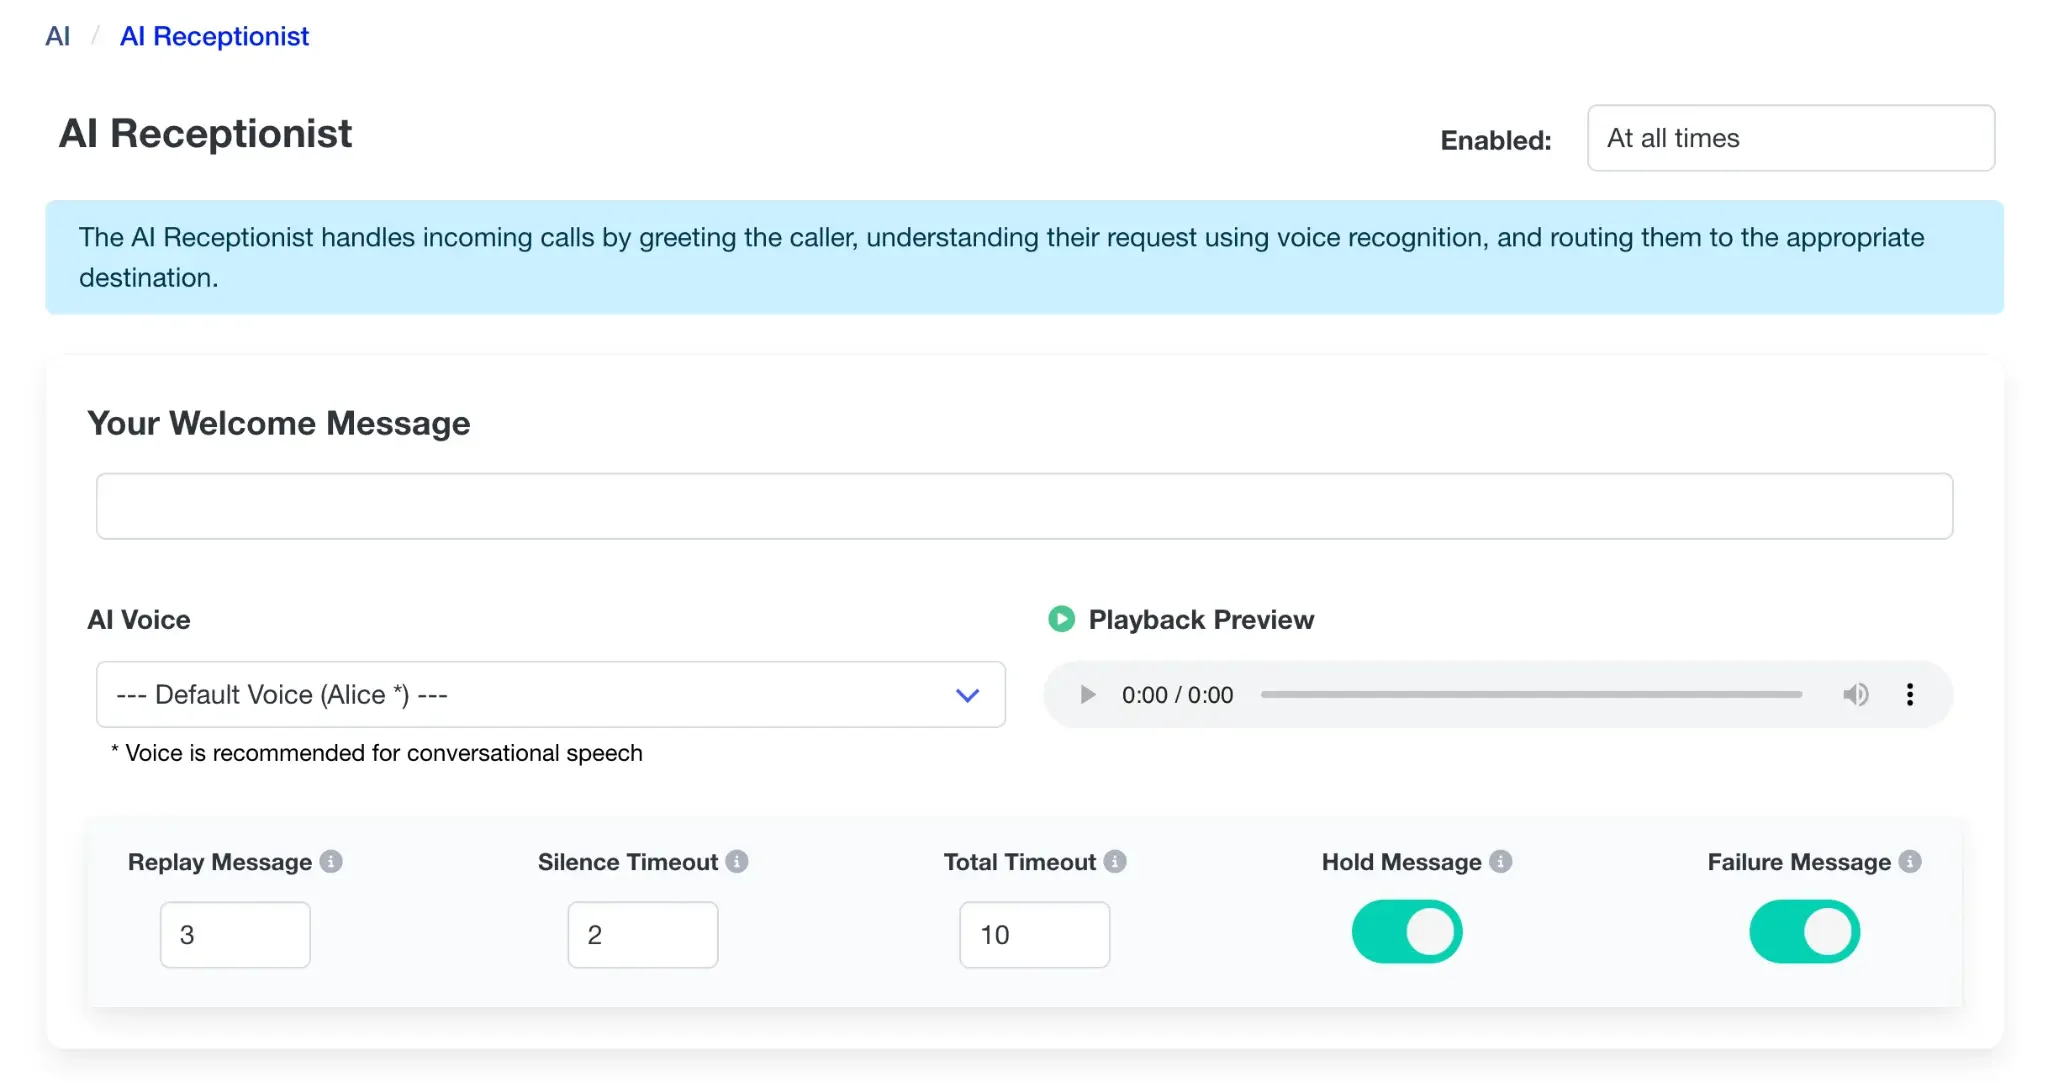Open the Enabled schedule dropdown showing At all times
Screen dimensions: 2048x1086
[x=1790, y=138]
